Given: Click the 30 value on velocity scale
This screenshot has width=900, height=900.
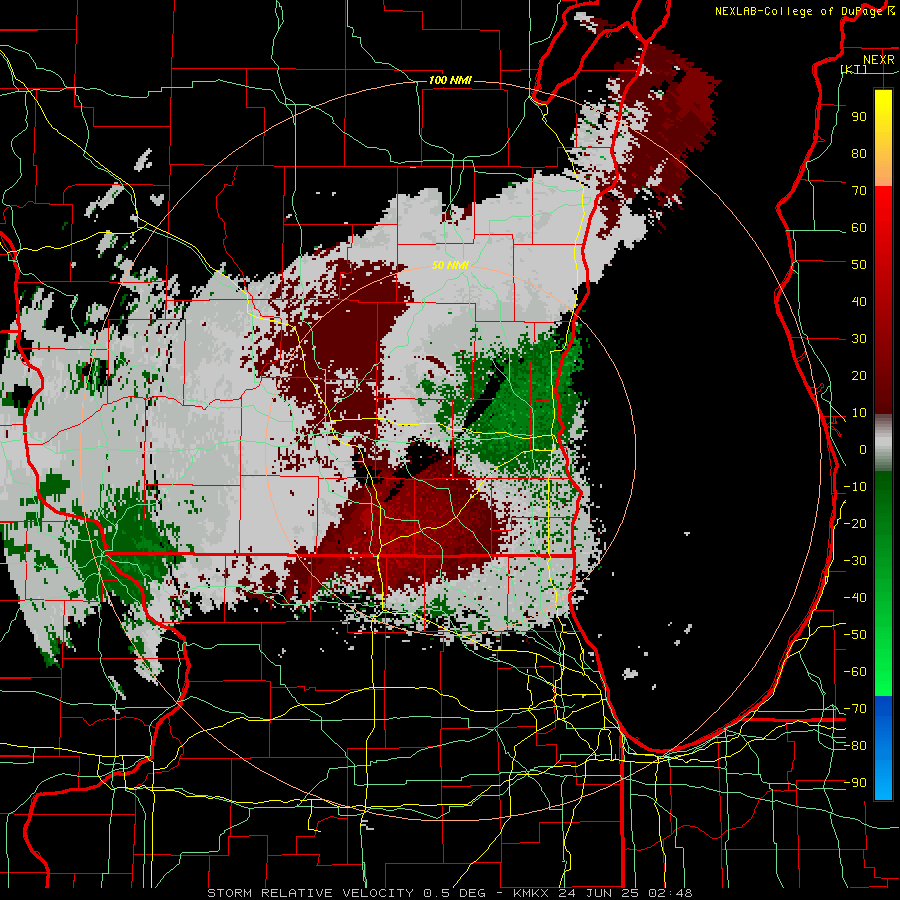Looking at the screenshot, I should 859,339.
